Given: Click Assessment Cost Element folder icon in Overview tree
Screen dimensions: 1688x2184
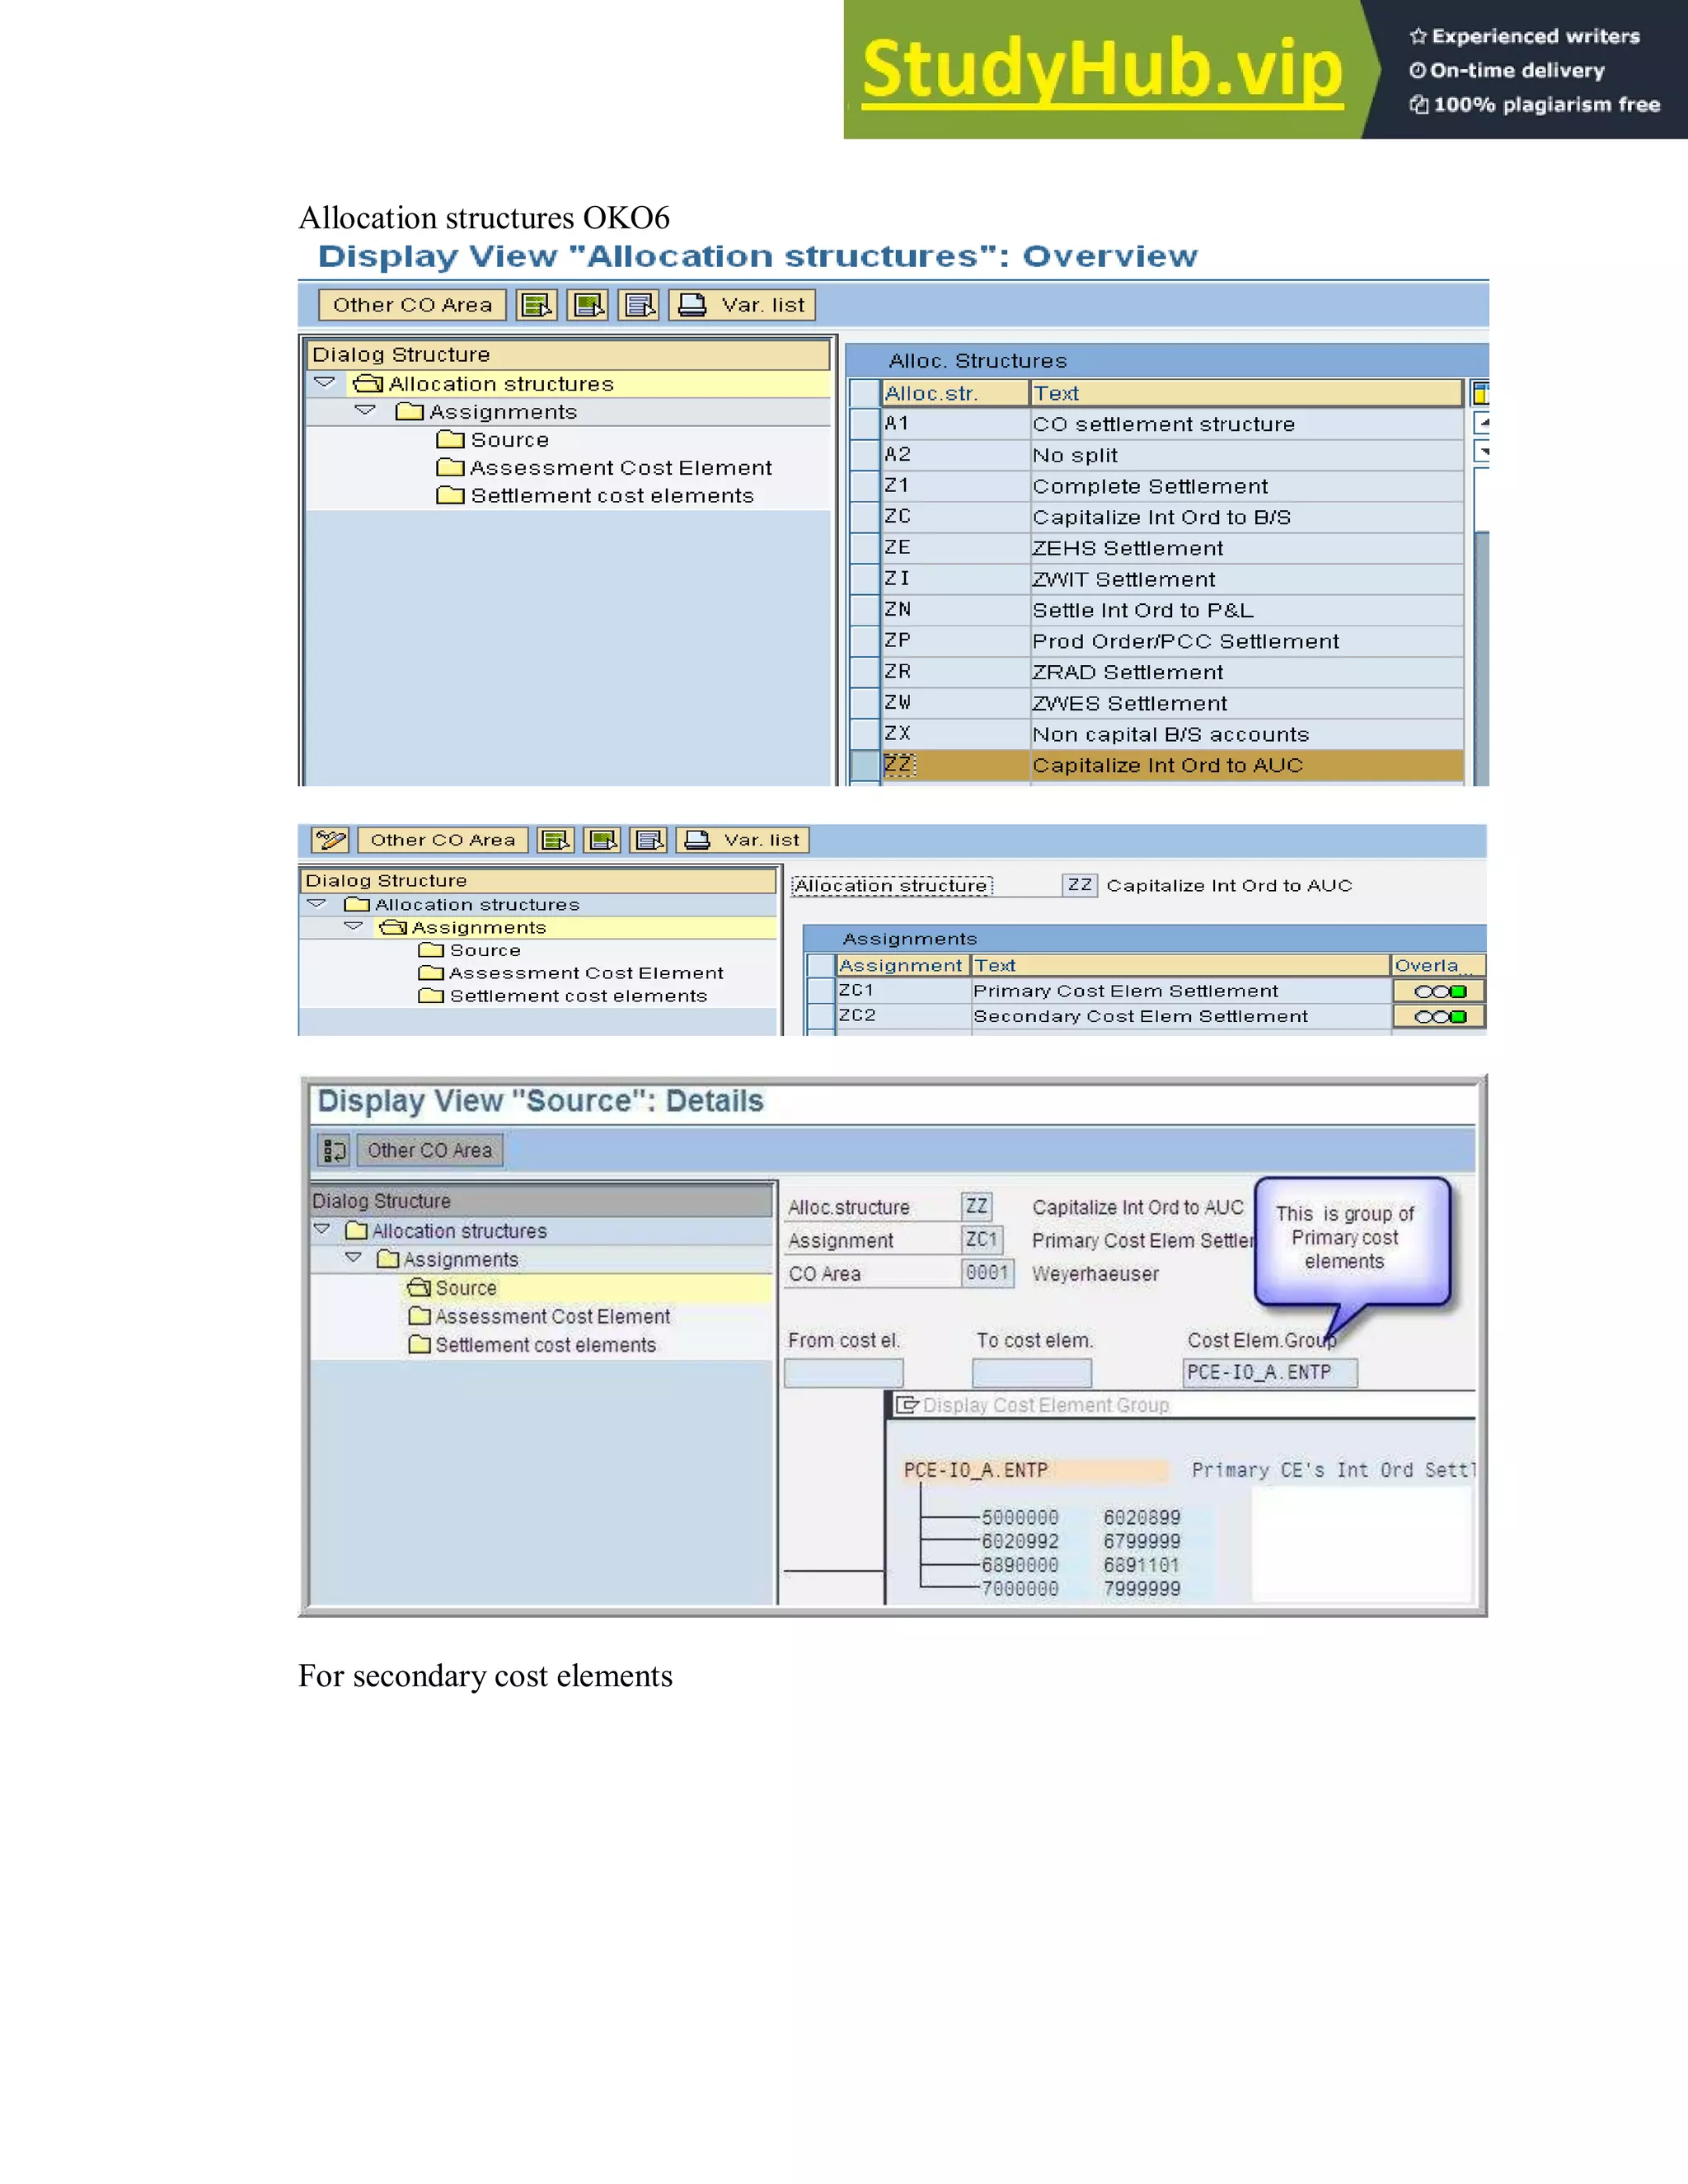Looking at the screenshot, I should click(x=451, y=467).
